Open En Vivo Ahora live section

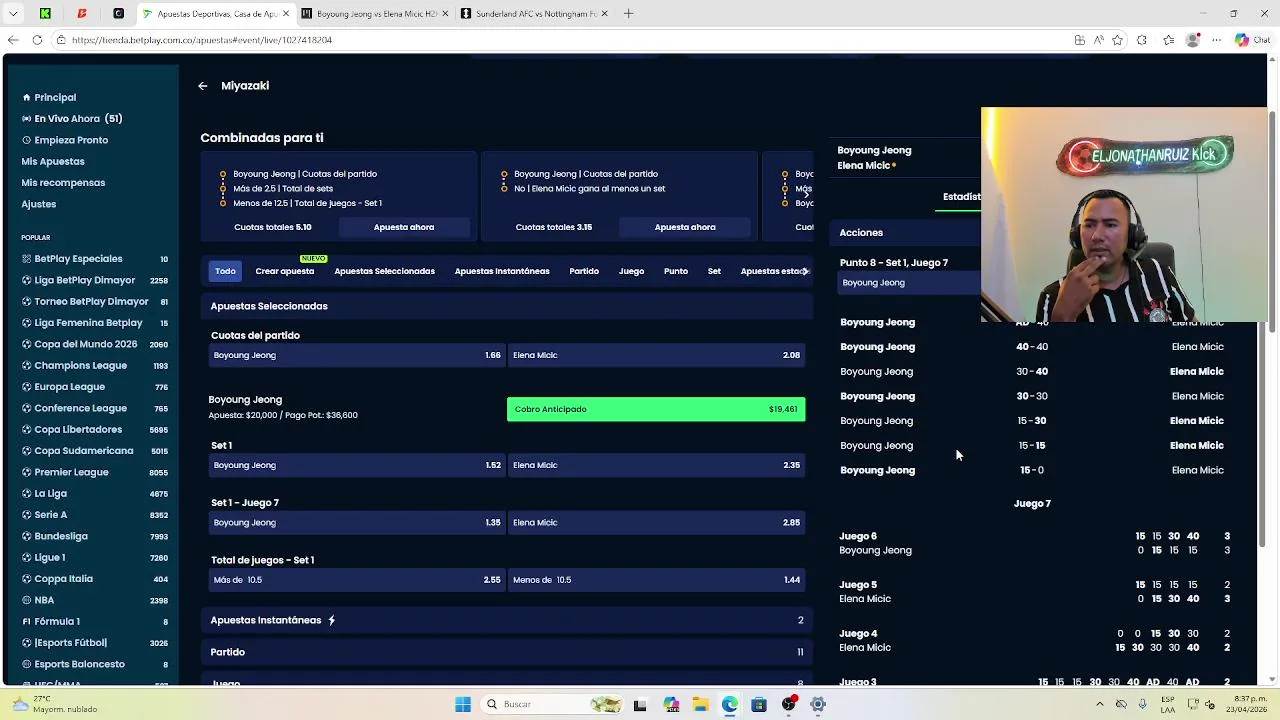pyautogui.click(x=72, y=118)
